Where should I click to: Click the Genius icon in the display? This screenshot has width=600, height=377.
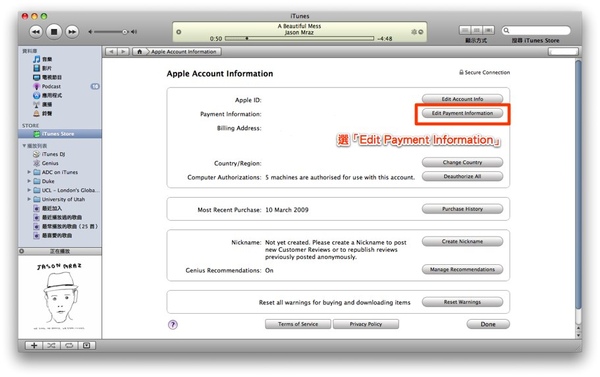[x=414, y=32]
